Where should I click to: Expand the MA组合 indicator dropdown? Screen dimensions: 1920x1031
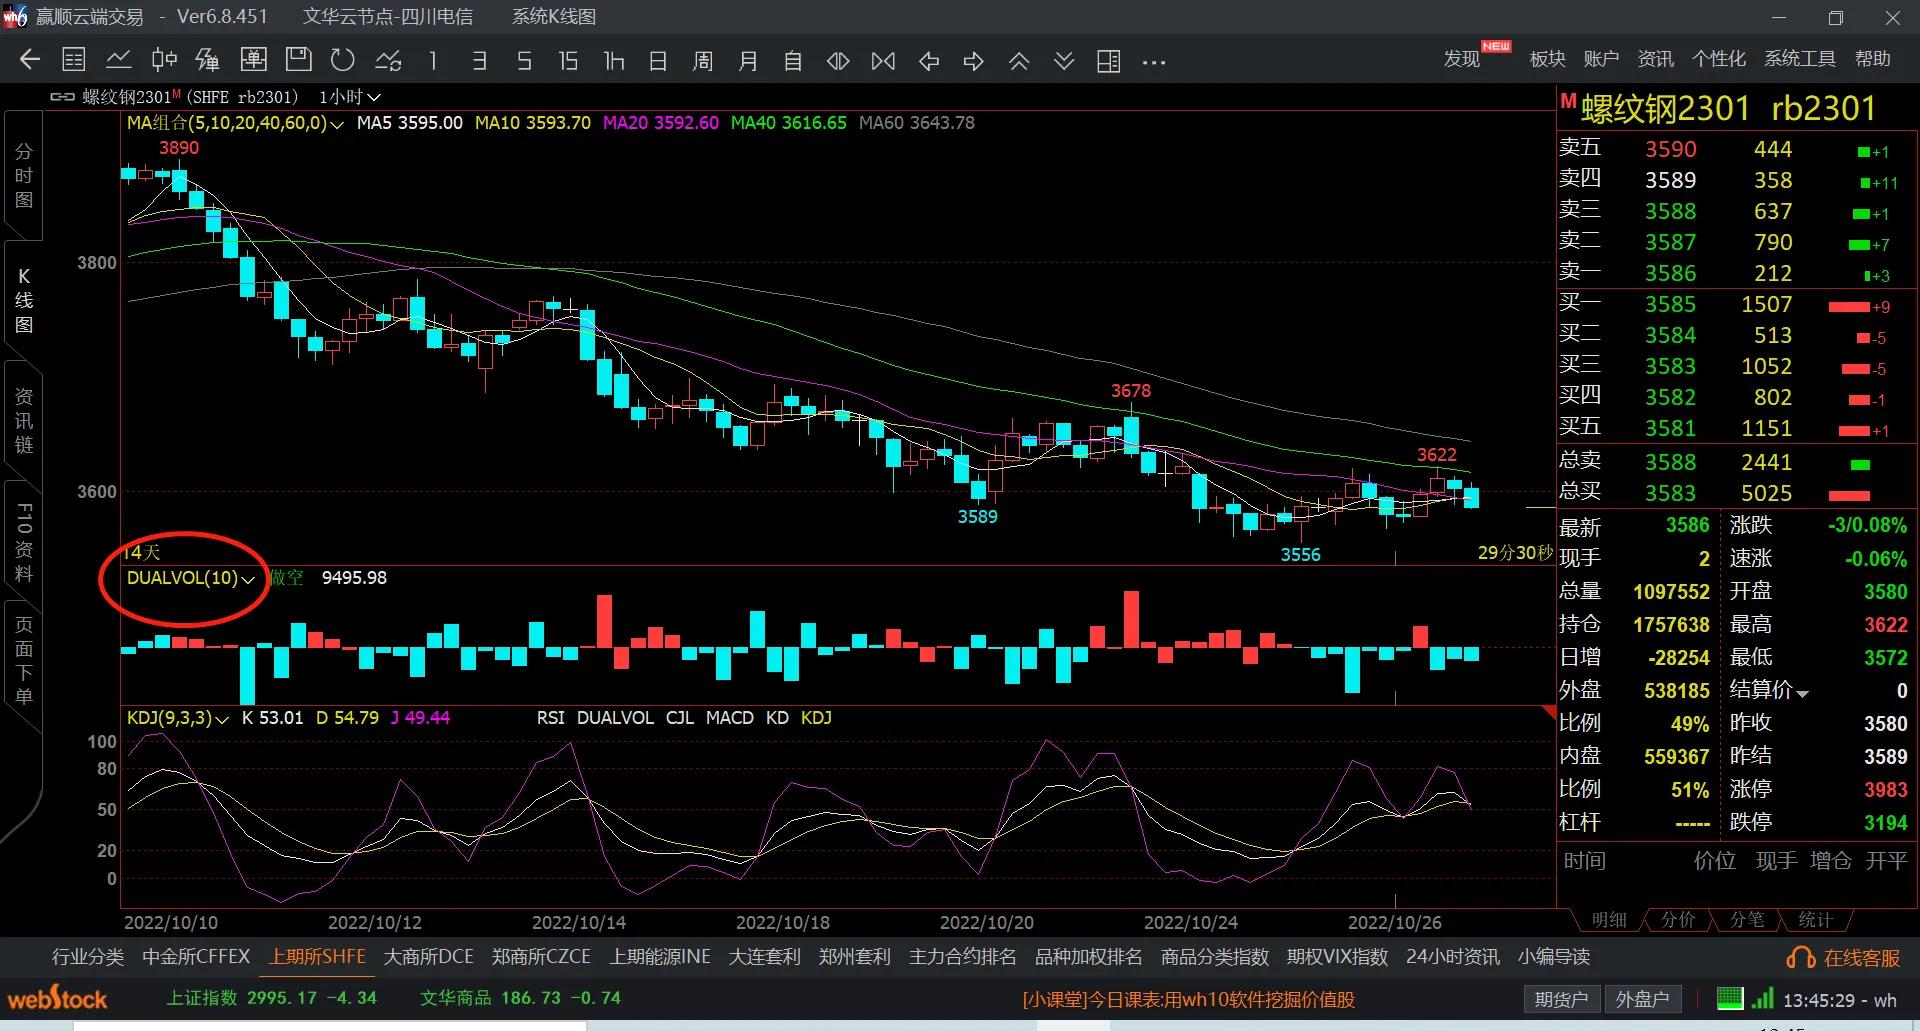(337, 124)
